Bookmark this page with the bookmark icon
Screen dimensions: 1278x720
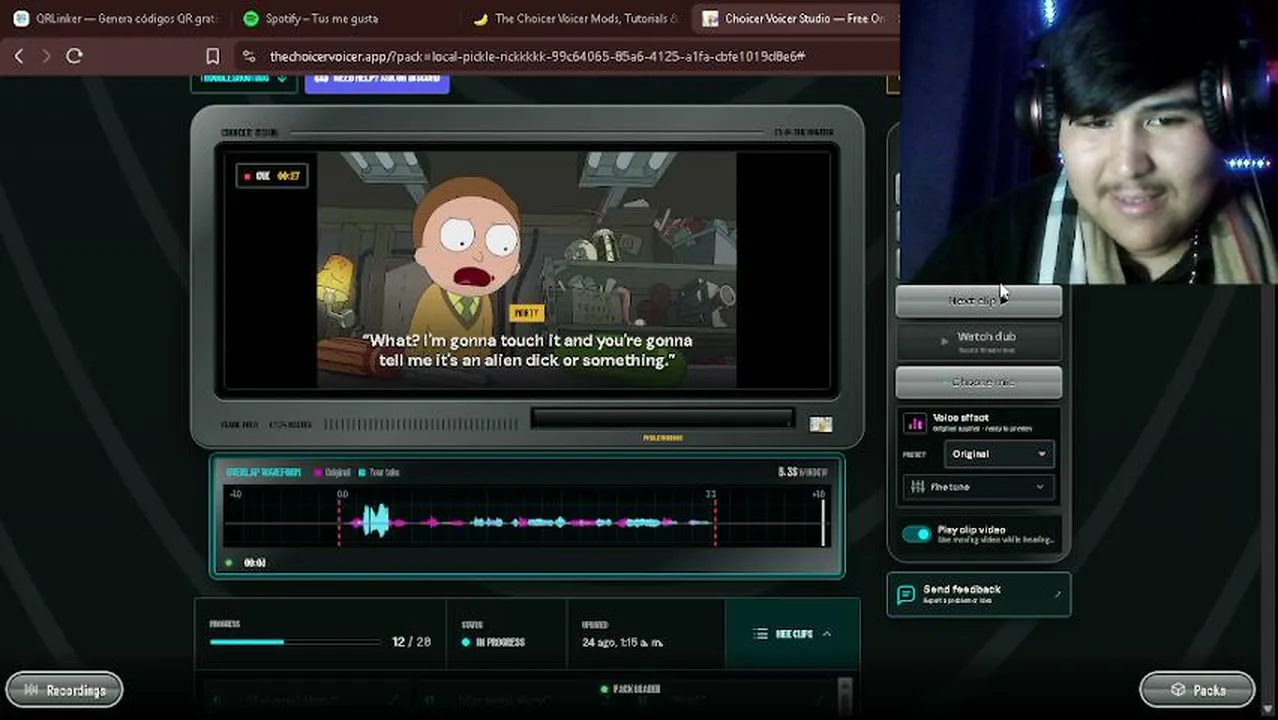(212, 56)
